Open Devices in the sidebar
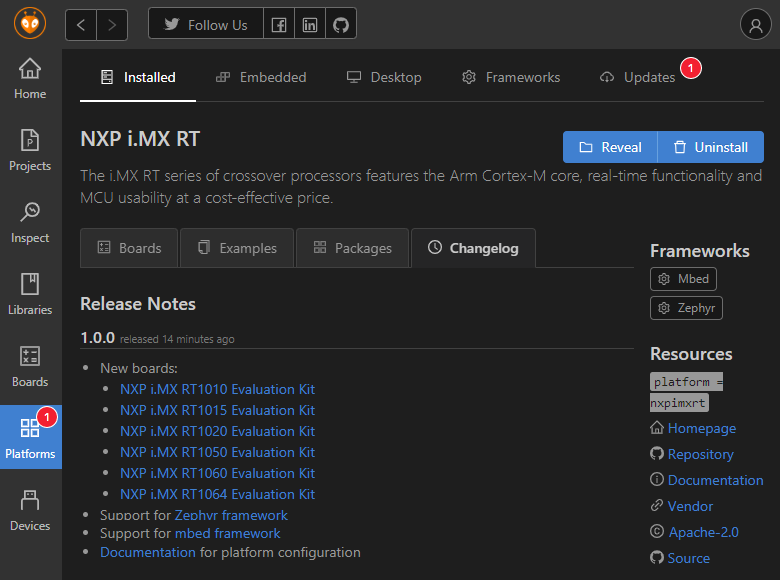 [x=30, y=511]
